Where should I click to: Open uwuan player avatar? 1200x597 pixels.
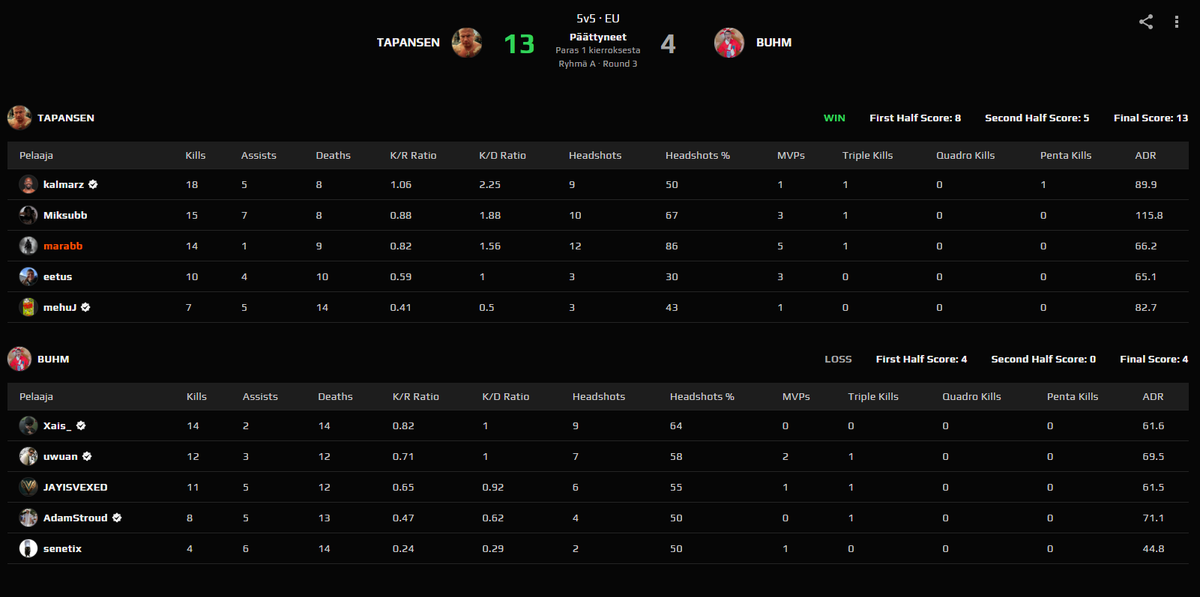[28, 456]
